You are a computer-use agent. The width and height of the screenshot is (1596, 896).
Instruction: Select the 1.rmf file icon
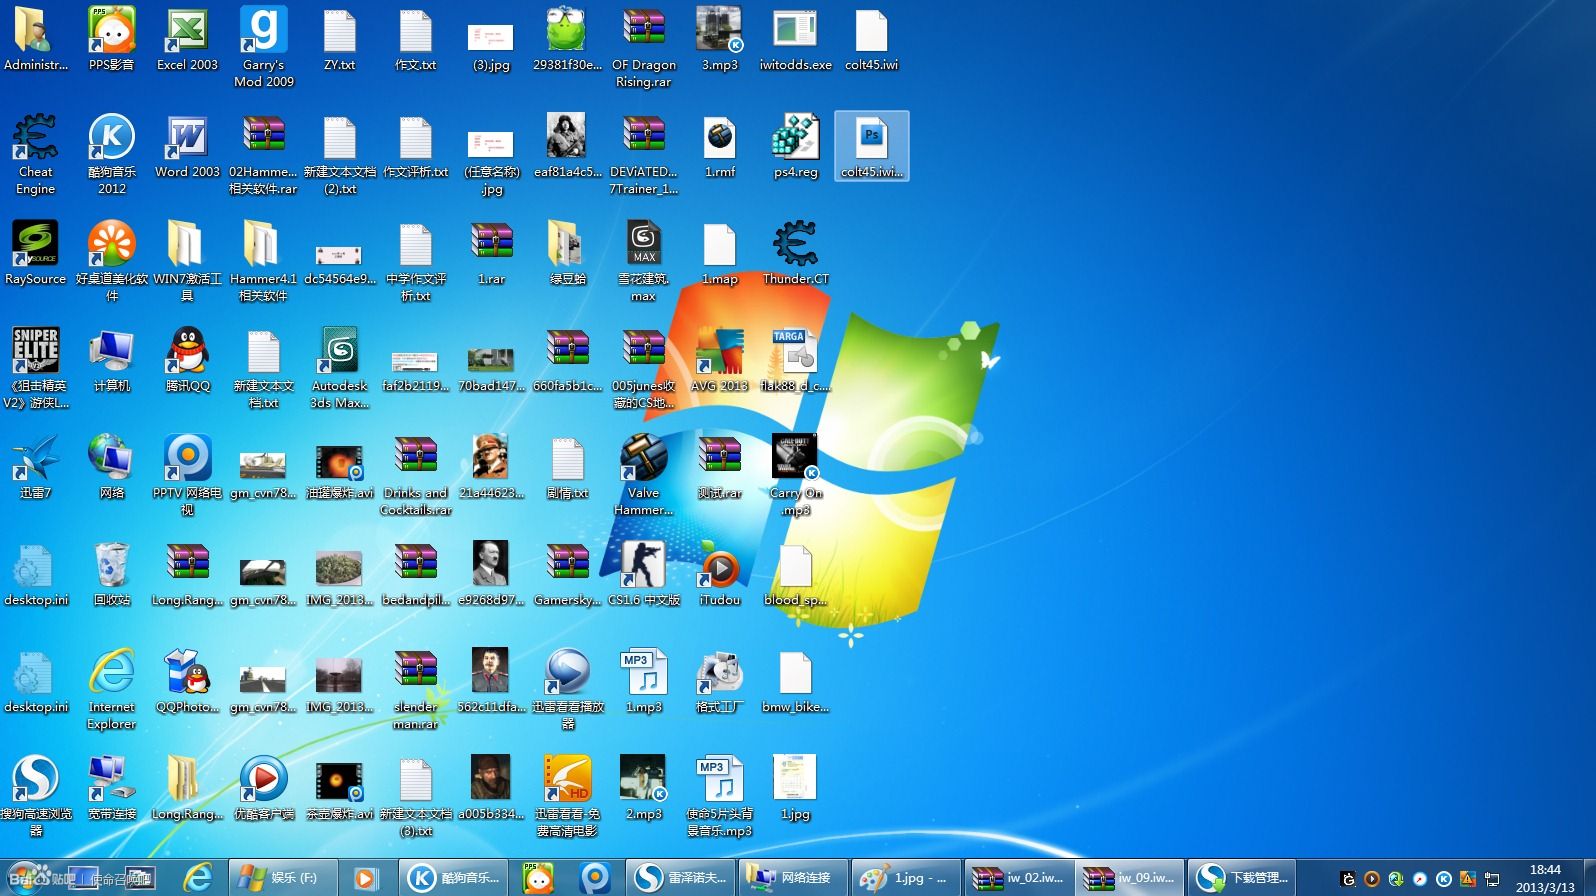[x=719, y=147]
